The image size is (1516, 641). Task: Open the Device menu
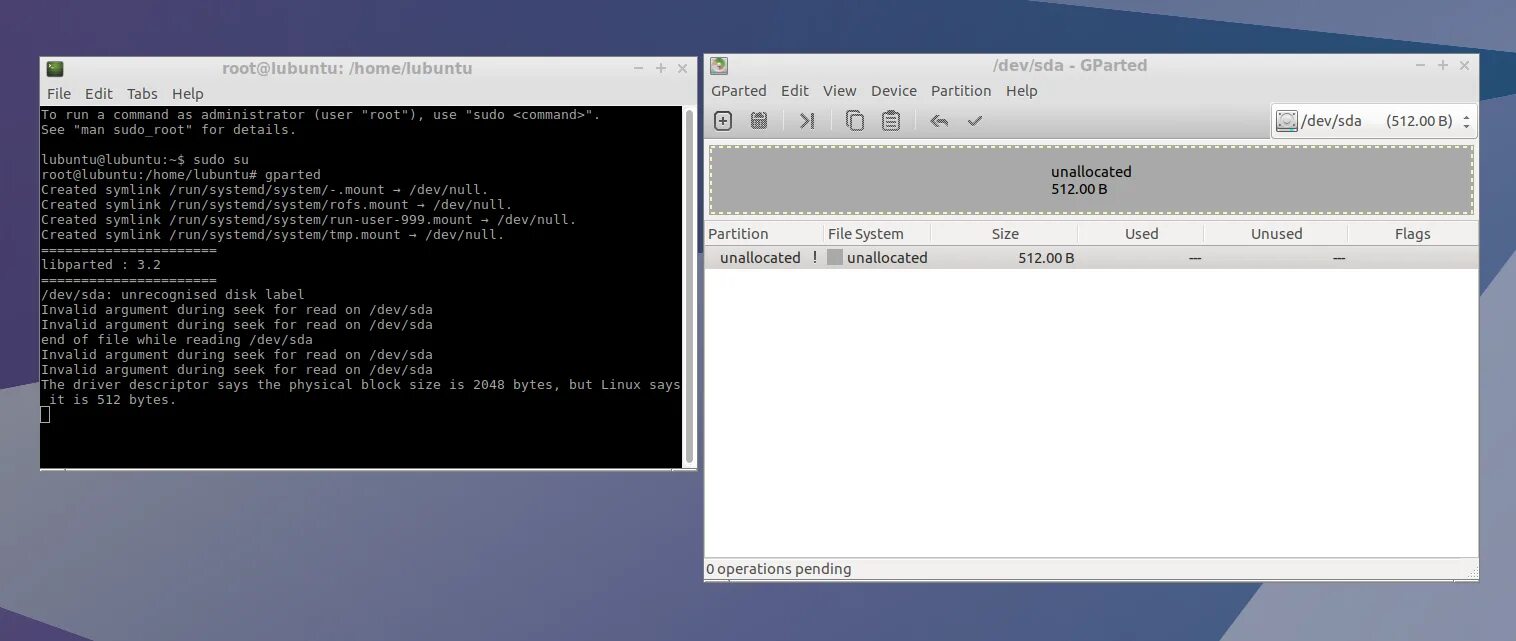click(x=893, y=90)
